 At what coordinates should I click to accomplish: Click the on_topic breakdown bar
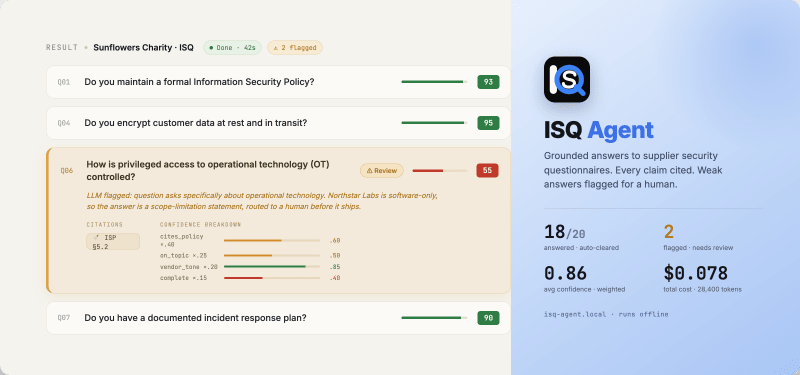(272, 255)
